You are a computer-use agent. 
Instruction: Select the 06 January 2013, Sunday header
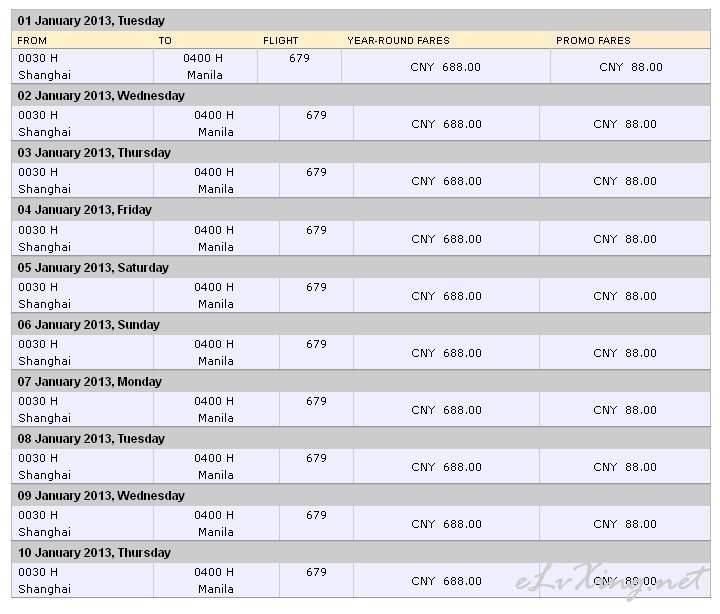pyautogui.click(x=89, y=325)
